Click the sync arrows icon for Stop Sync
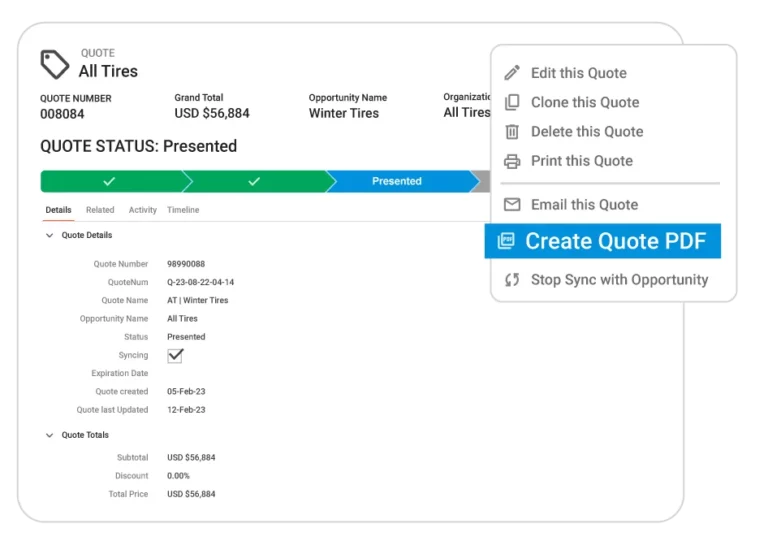The width and height of the screenshot is (768, 554). [x=512, y=280]
